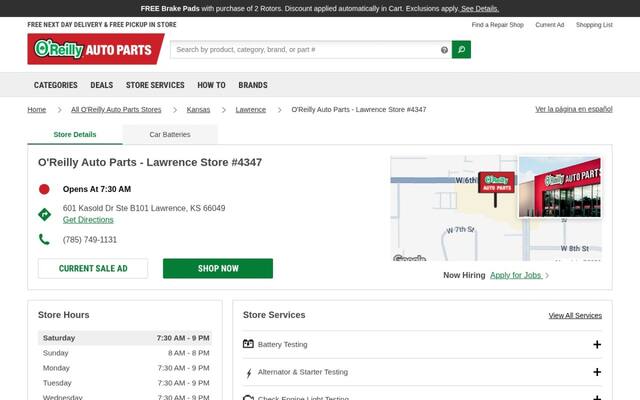
Task: Click the Shop Now button
Action: pos(218,268)
